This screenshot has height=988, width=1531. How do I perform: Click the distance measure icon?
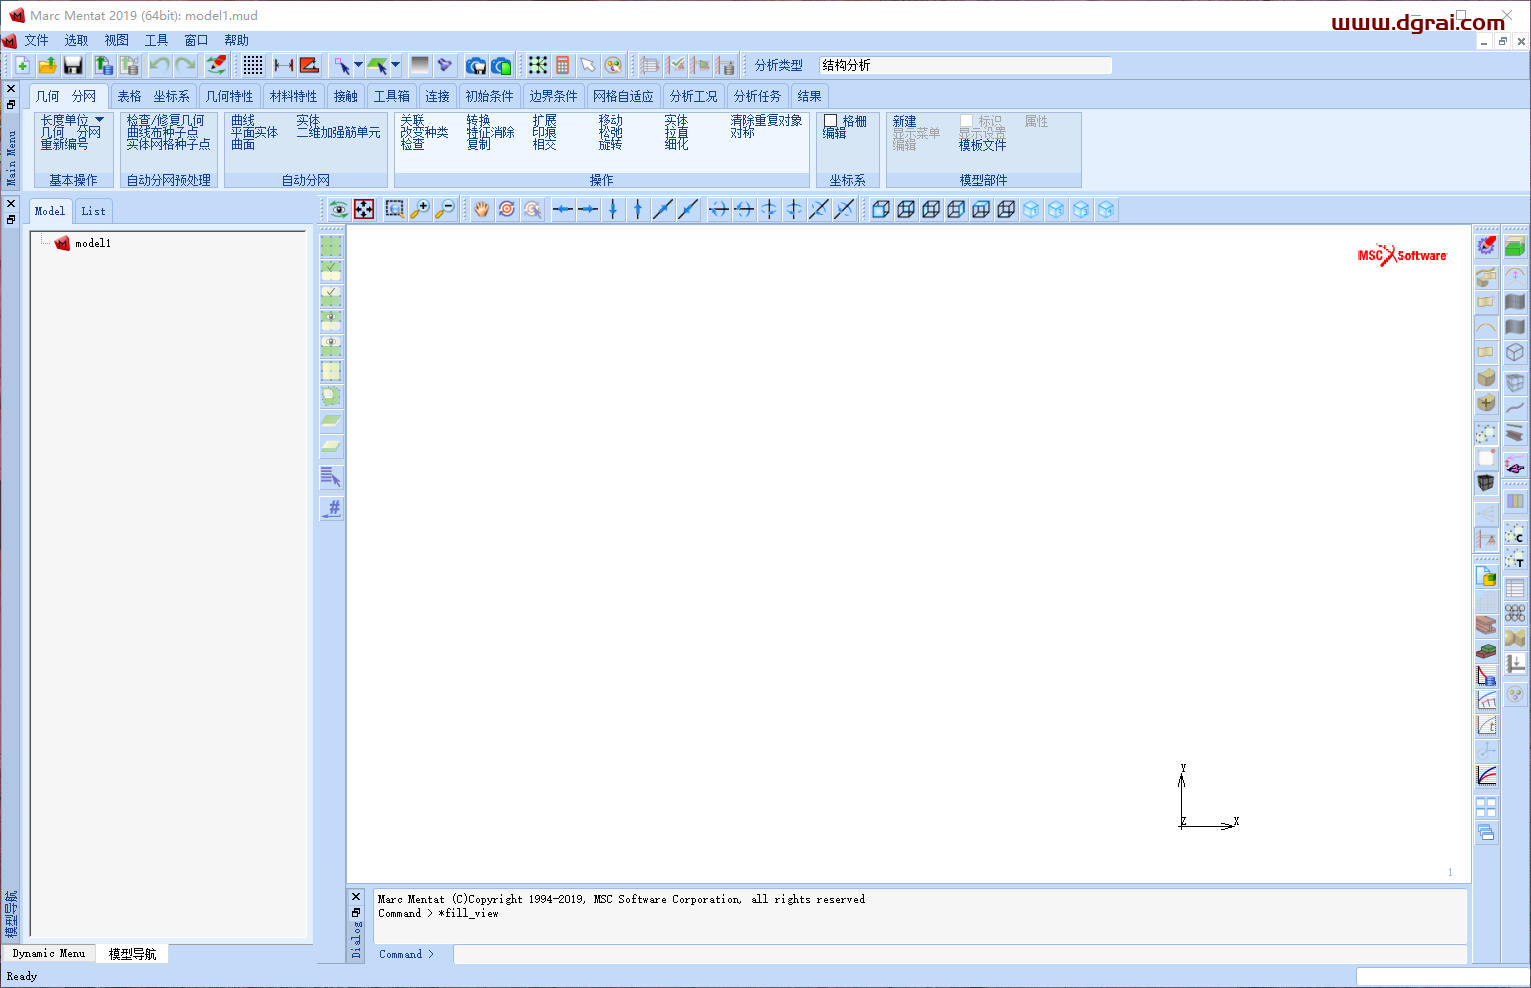coord(284,65)
